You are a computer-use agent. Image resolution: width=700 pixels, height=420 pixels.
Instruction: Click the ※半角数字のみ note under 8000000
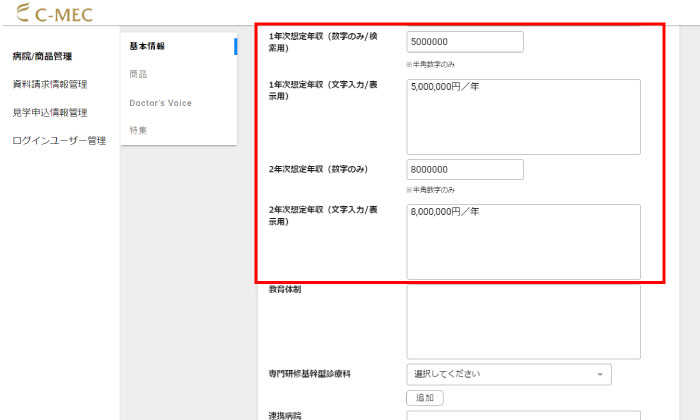[430, 190]
